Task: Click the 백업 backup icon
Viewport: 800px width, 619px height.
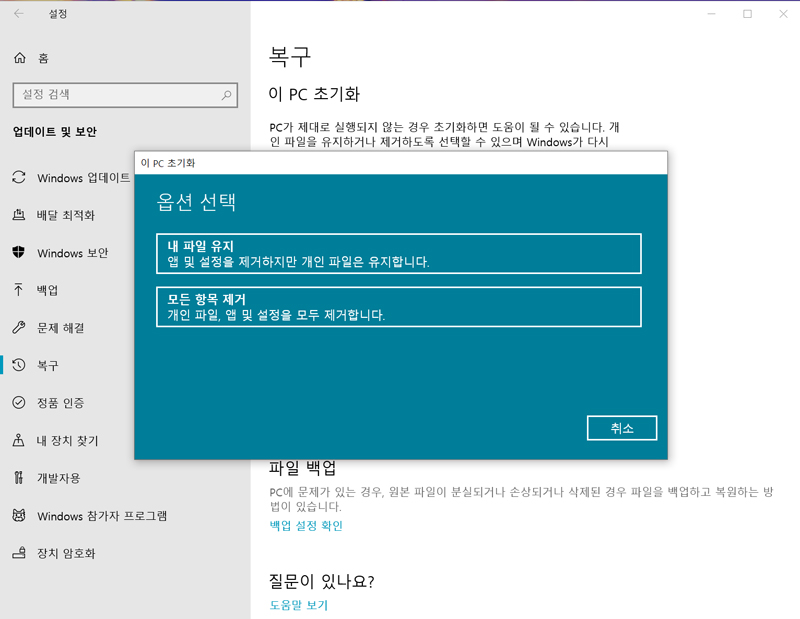Action: pos(17,290)
